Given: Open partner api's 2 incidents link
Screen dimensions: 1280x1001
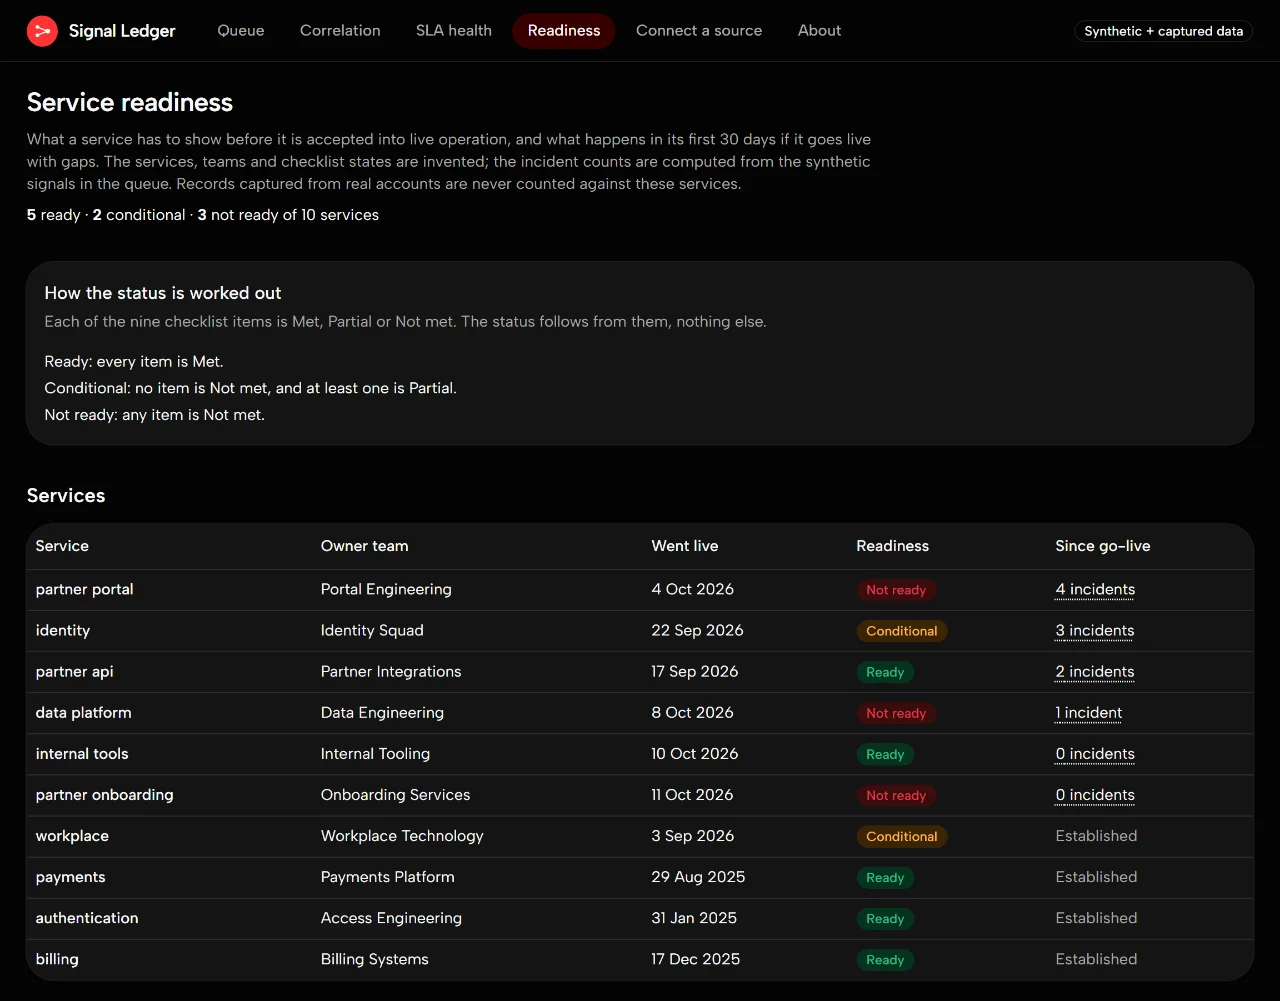Looking at the screenshot, I should click(1095, 672).
